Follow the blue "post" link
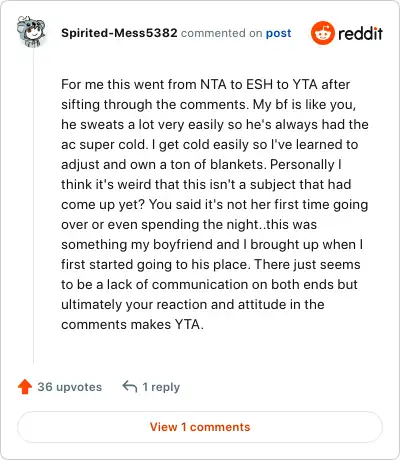This screenshot has height=460, width=400. tap(278, 33)
